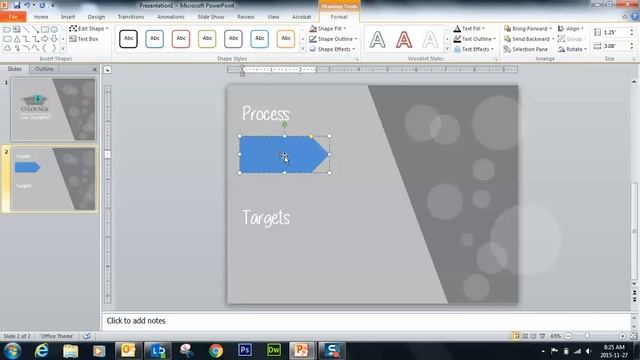
Task: Choose the right arrow shape in the gallery
Action: pyautogui.click(x=44, y=39)
